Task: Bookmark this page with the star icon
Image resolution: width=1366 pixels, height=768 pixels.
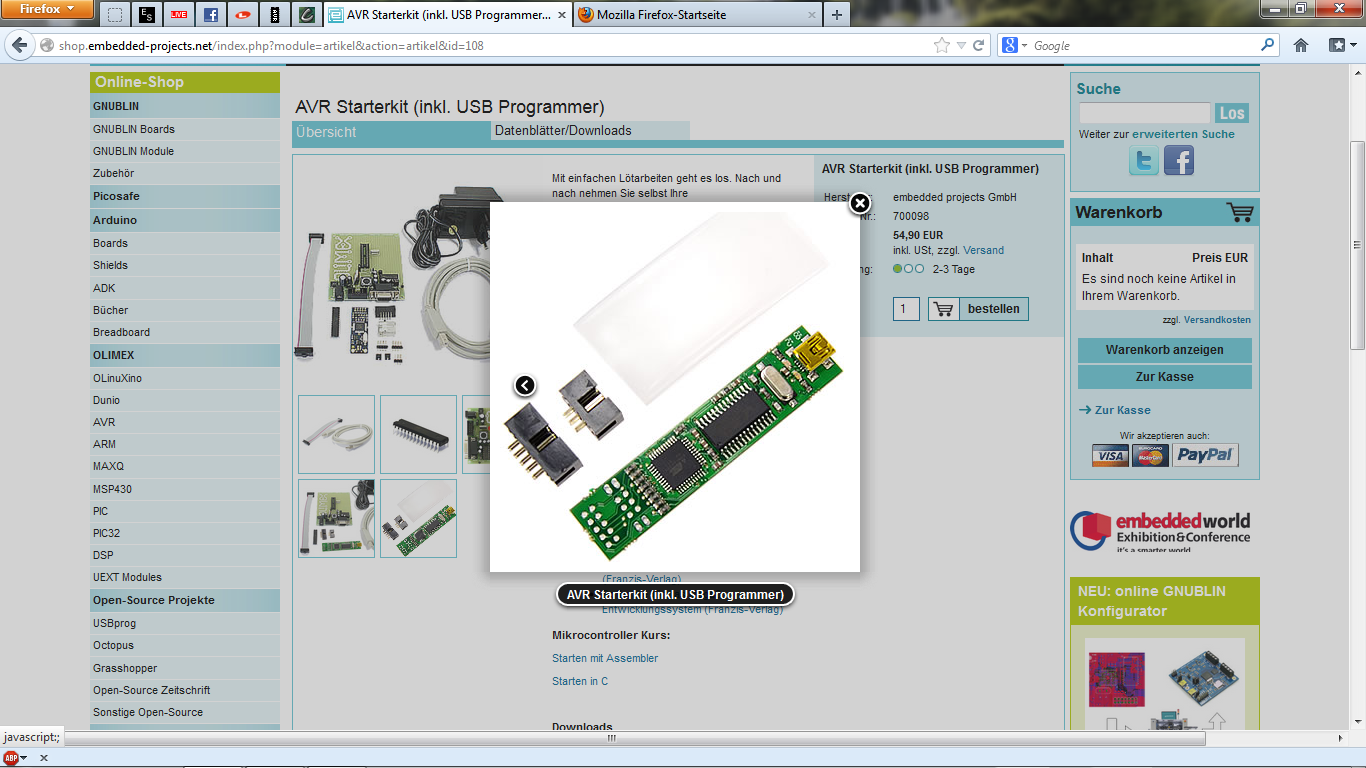Action: pyautogui.click(x=941, y=45)
